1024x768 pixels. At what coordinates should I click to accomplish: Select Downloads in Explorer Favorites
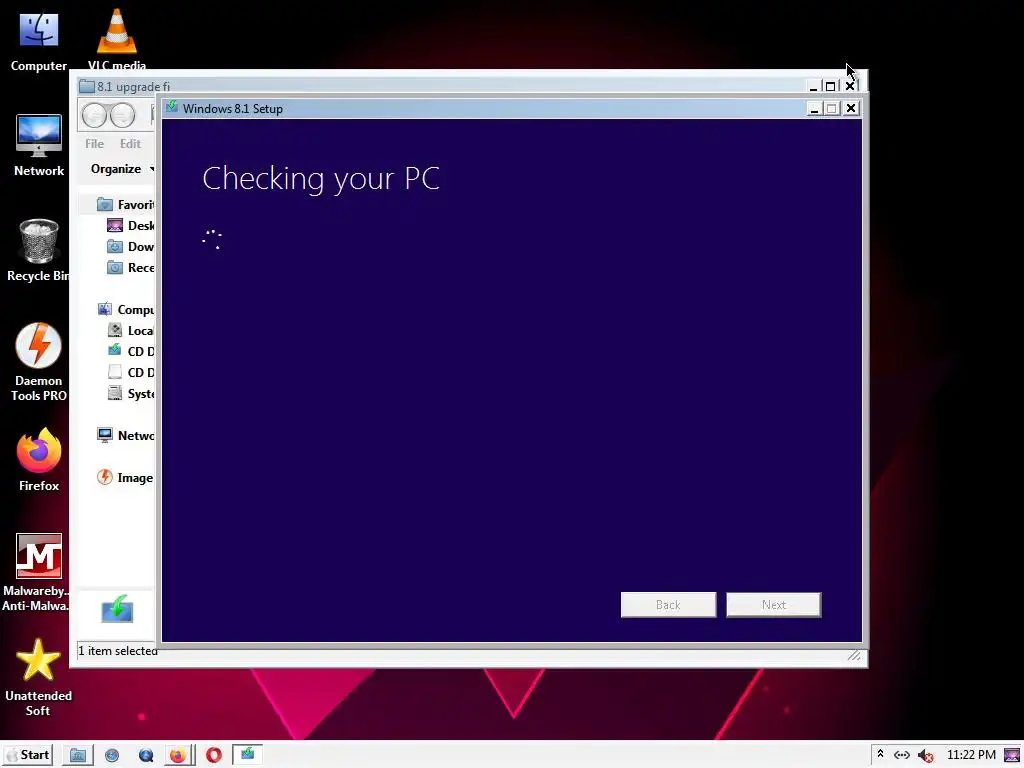point(131,247)
